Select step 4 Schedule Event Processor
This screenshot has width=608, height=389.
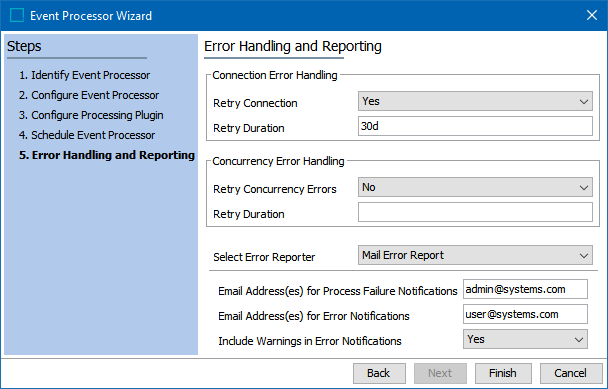[87, 135]
